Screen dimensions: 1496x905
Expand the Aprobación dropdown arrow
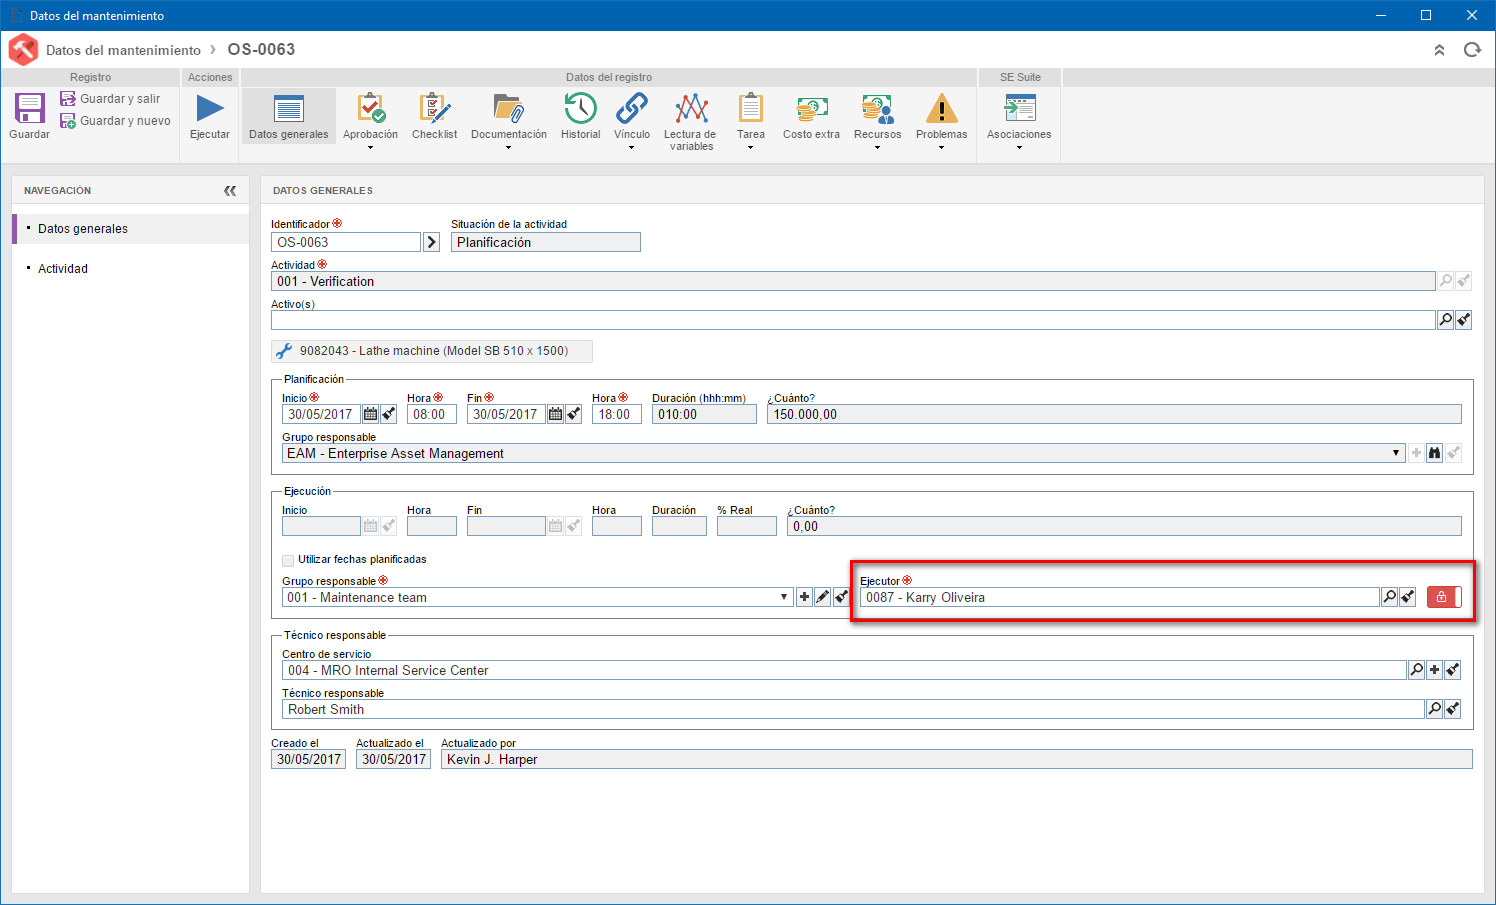click(x=370, y=148)
